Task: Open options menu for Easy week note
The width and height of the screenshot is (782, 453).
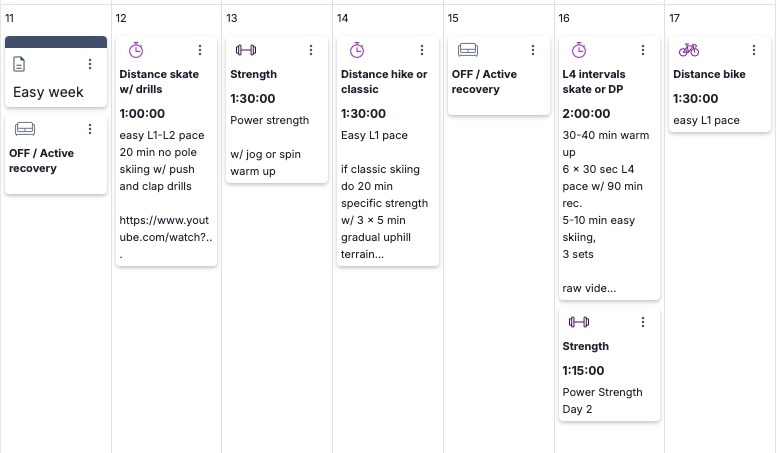Action: [90, 64]
